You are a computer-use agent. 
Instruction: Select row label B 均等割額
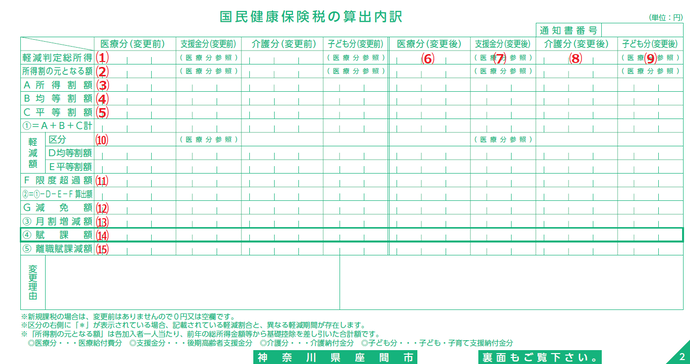coord(57,99)
